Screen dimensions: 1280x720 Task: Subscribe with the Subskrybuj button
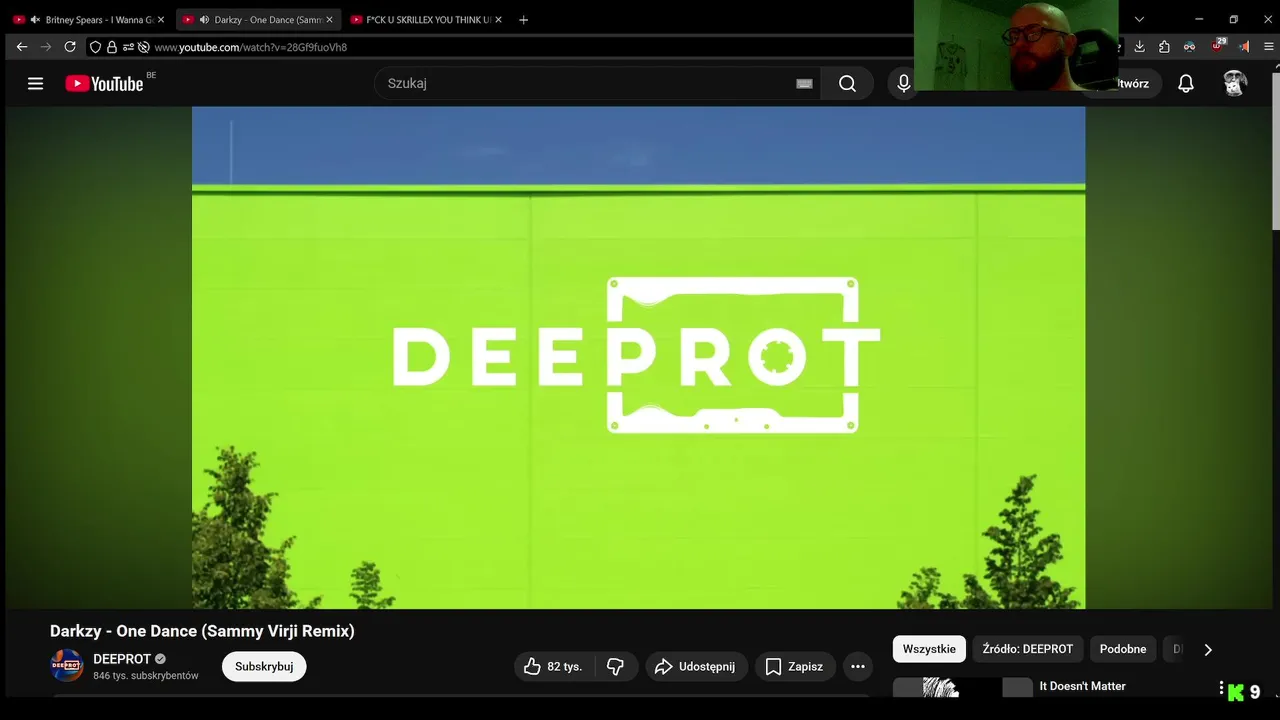(264, 666)
